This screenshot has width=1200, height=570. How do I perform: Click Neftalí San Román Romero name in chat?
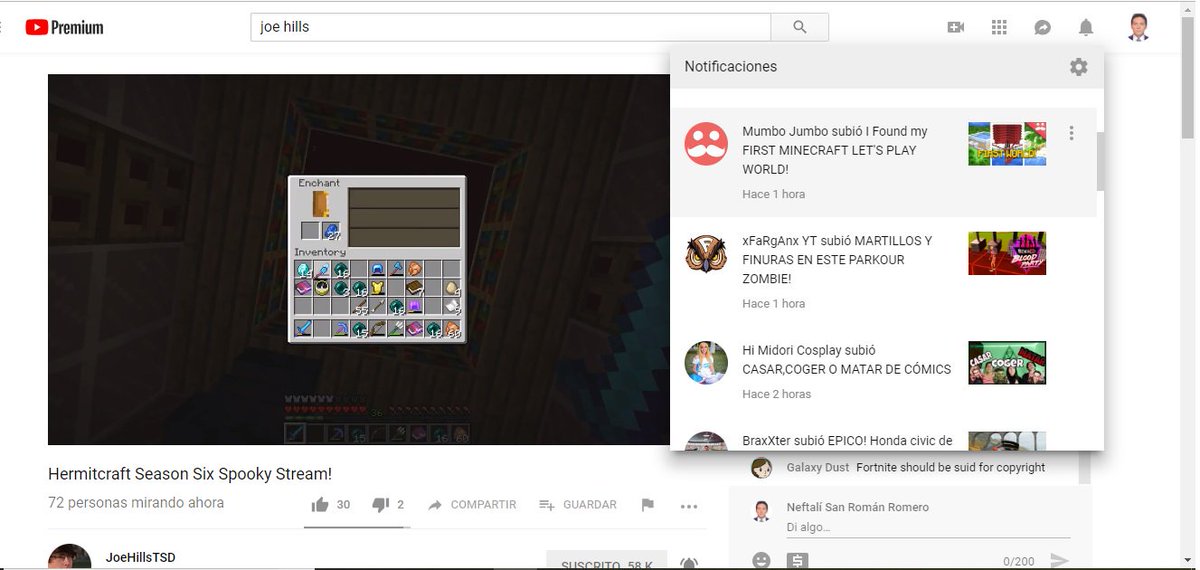click(858, 507)
